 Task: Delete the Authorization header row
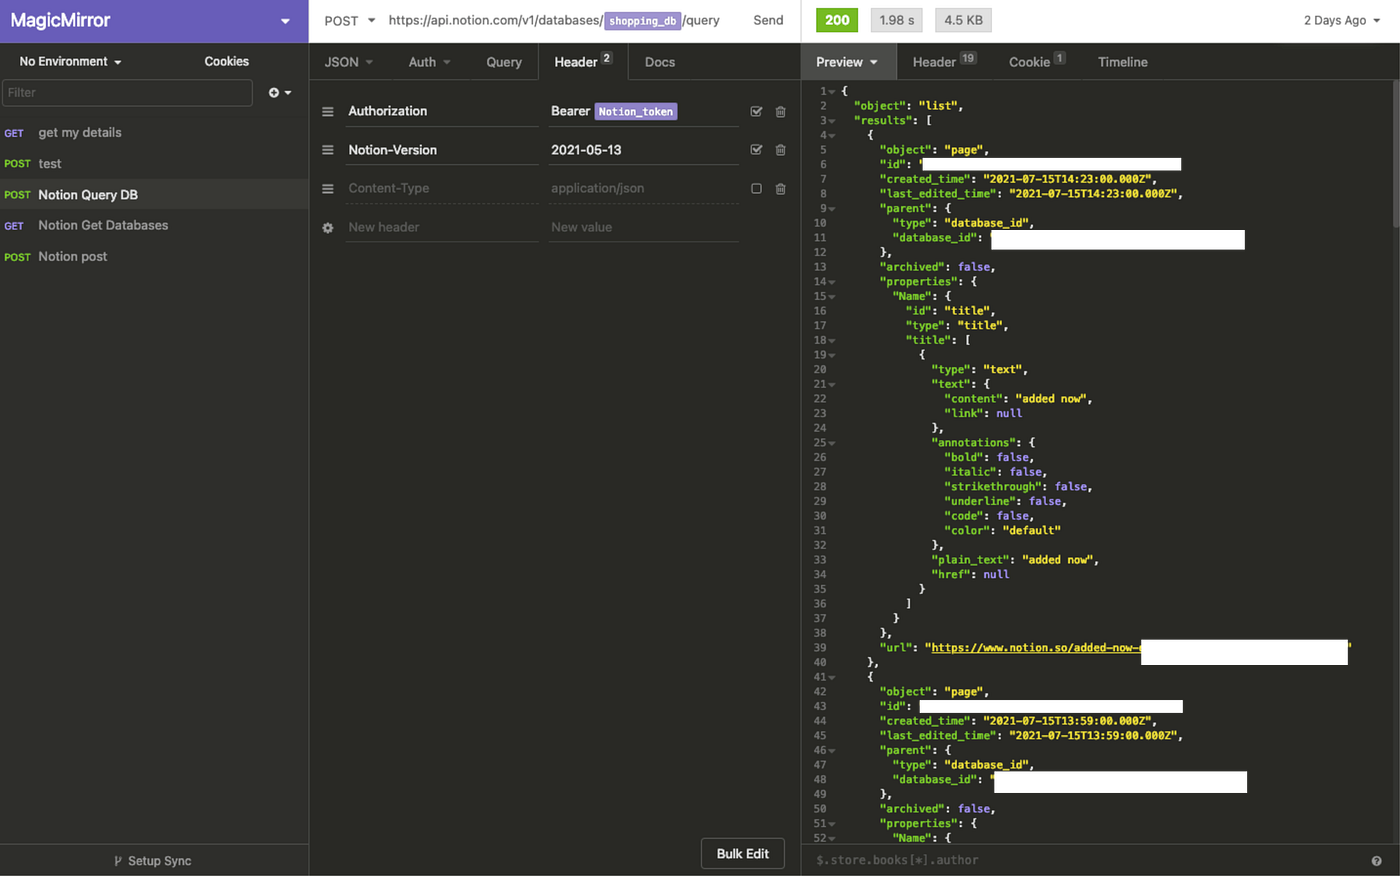pyautogui.click(x=780, y=112)
